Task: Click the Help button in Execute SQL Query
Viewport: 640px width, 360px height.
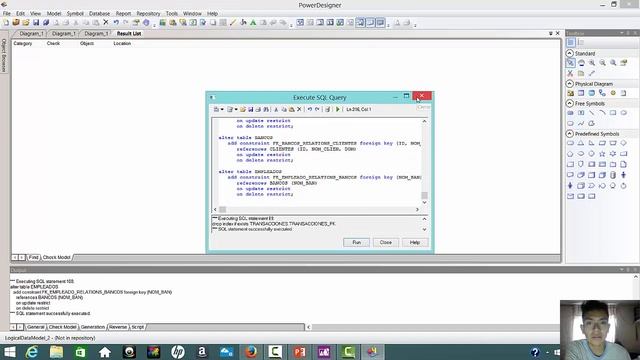Action: click(x=415, y=242)
